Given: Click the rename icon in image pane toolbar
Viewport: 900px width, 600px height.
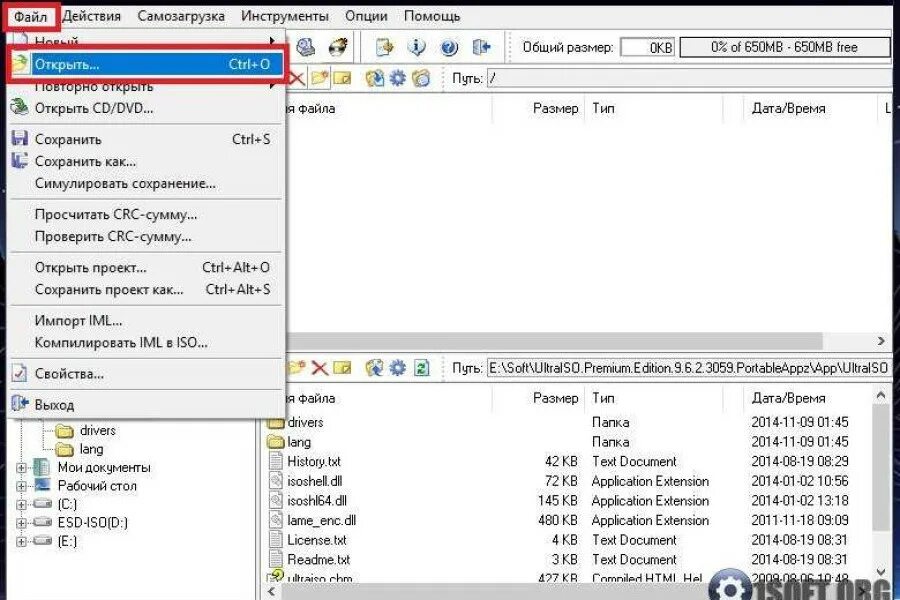Looking at the screenshot, I should [x=342, y=78].
